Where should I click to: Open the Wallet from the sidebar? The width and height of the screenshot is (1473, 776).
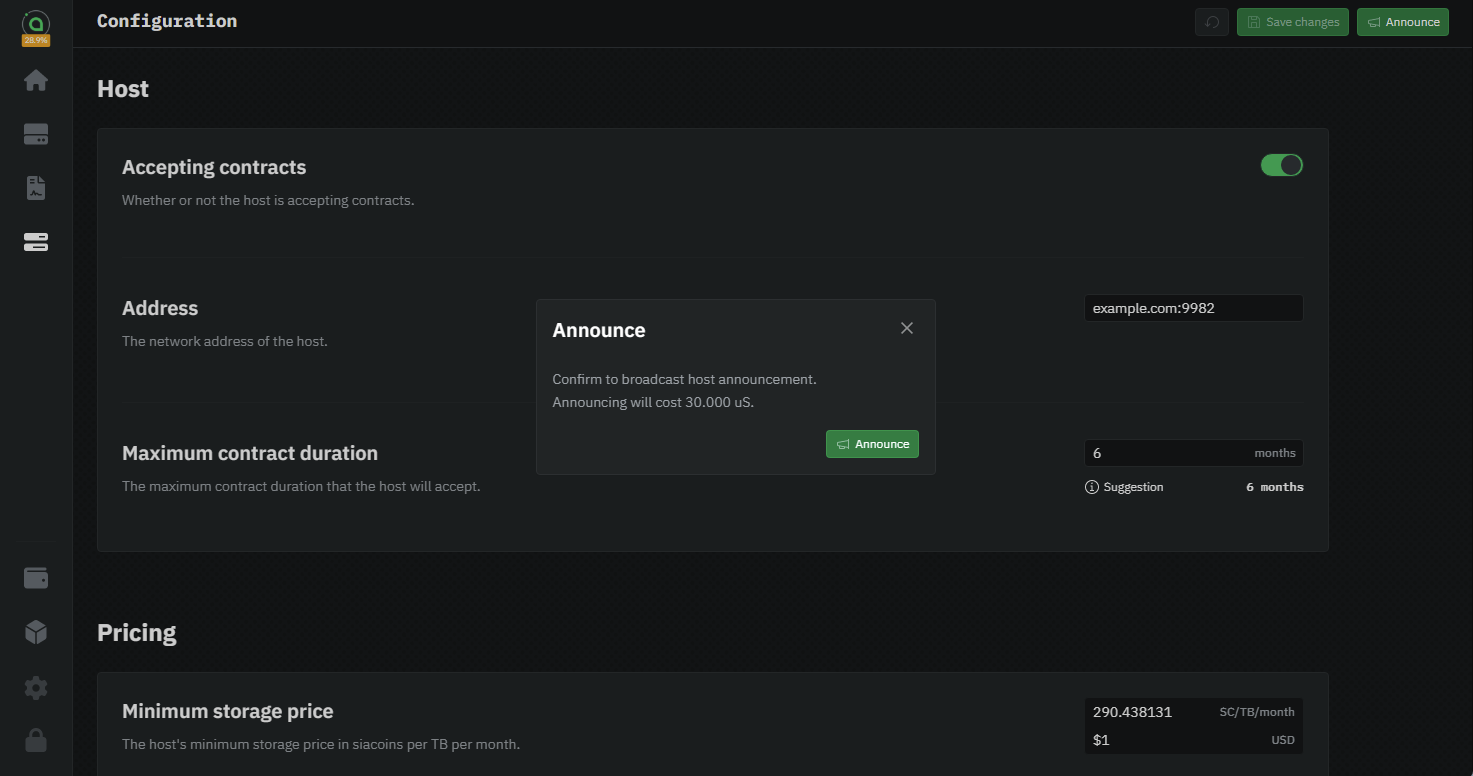36,578
